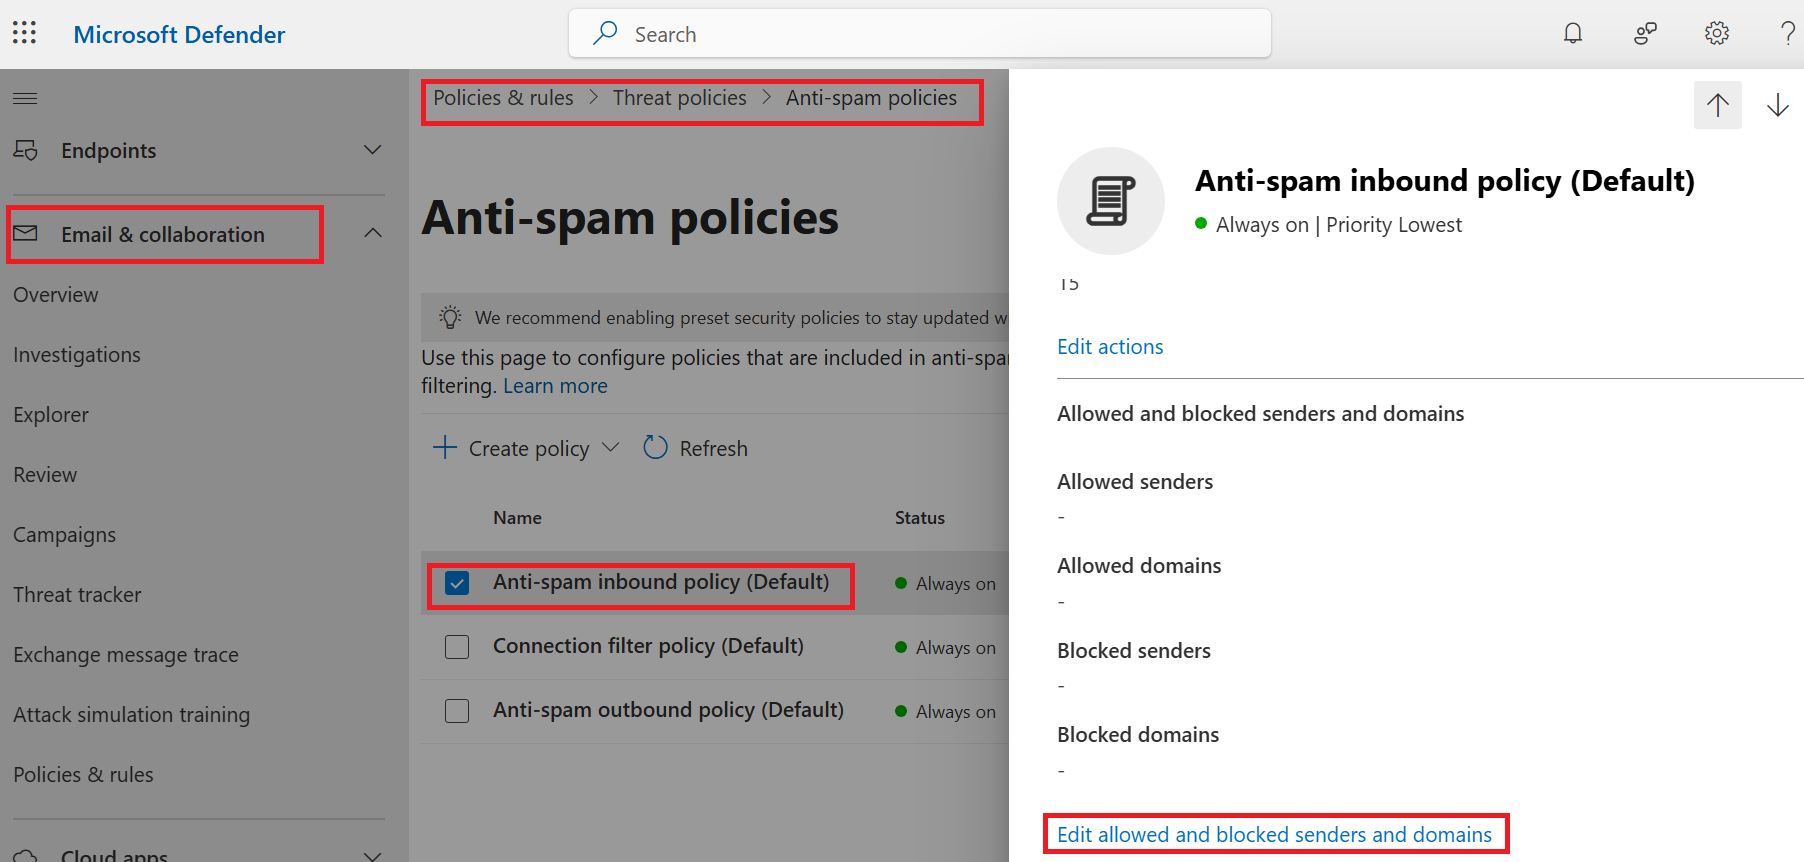Check Anti-spam outbound policy (Default) checkbox

[457, 711]
